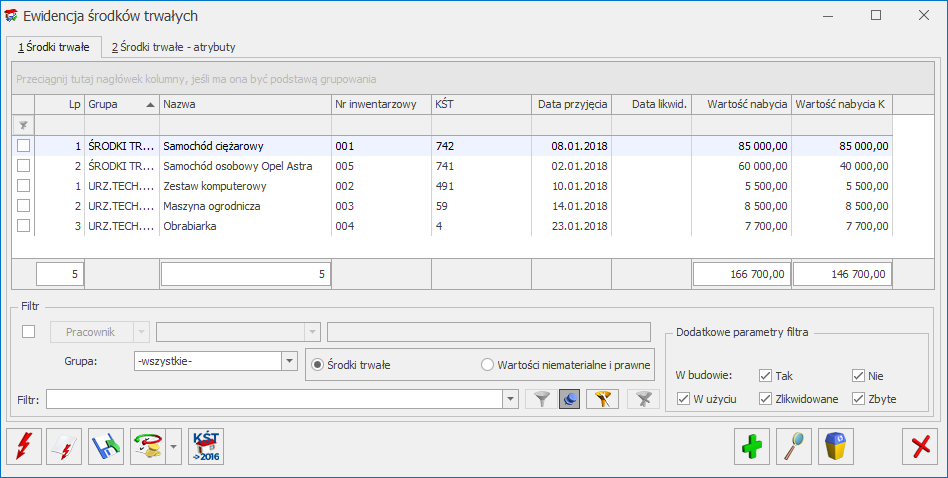Close the window with the red X icon
The height and width of the screenshot is (478, 948).
click(920, 447)
